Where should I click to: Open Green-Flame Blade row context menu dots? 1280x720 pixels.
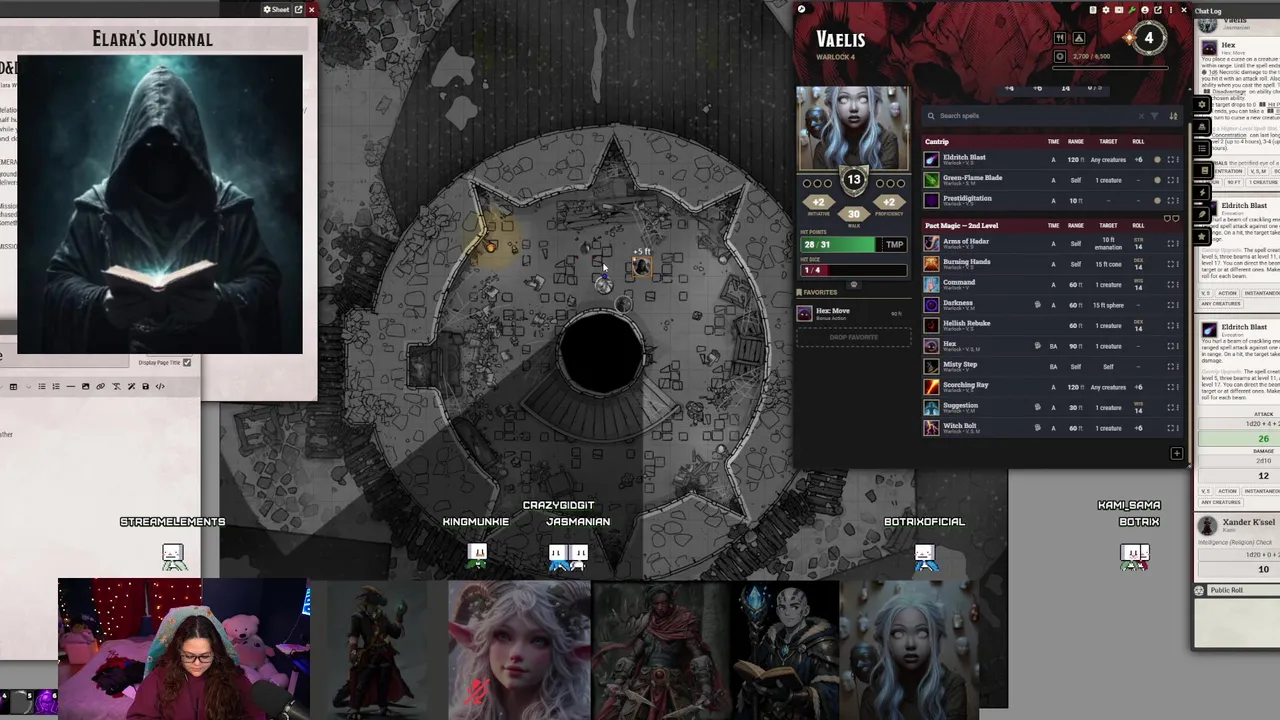pos(1178,180)
